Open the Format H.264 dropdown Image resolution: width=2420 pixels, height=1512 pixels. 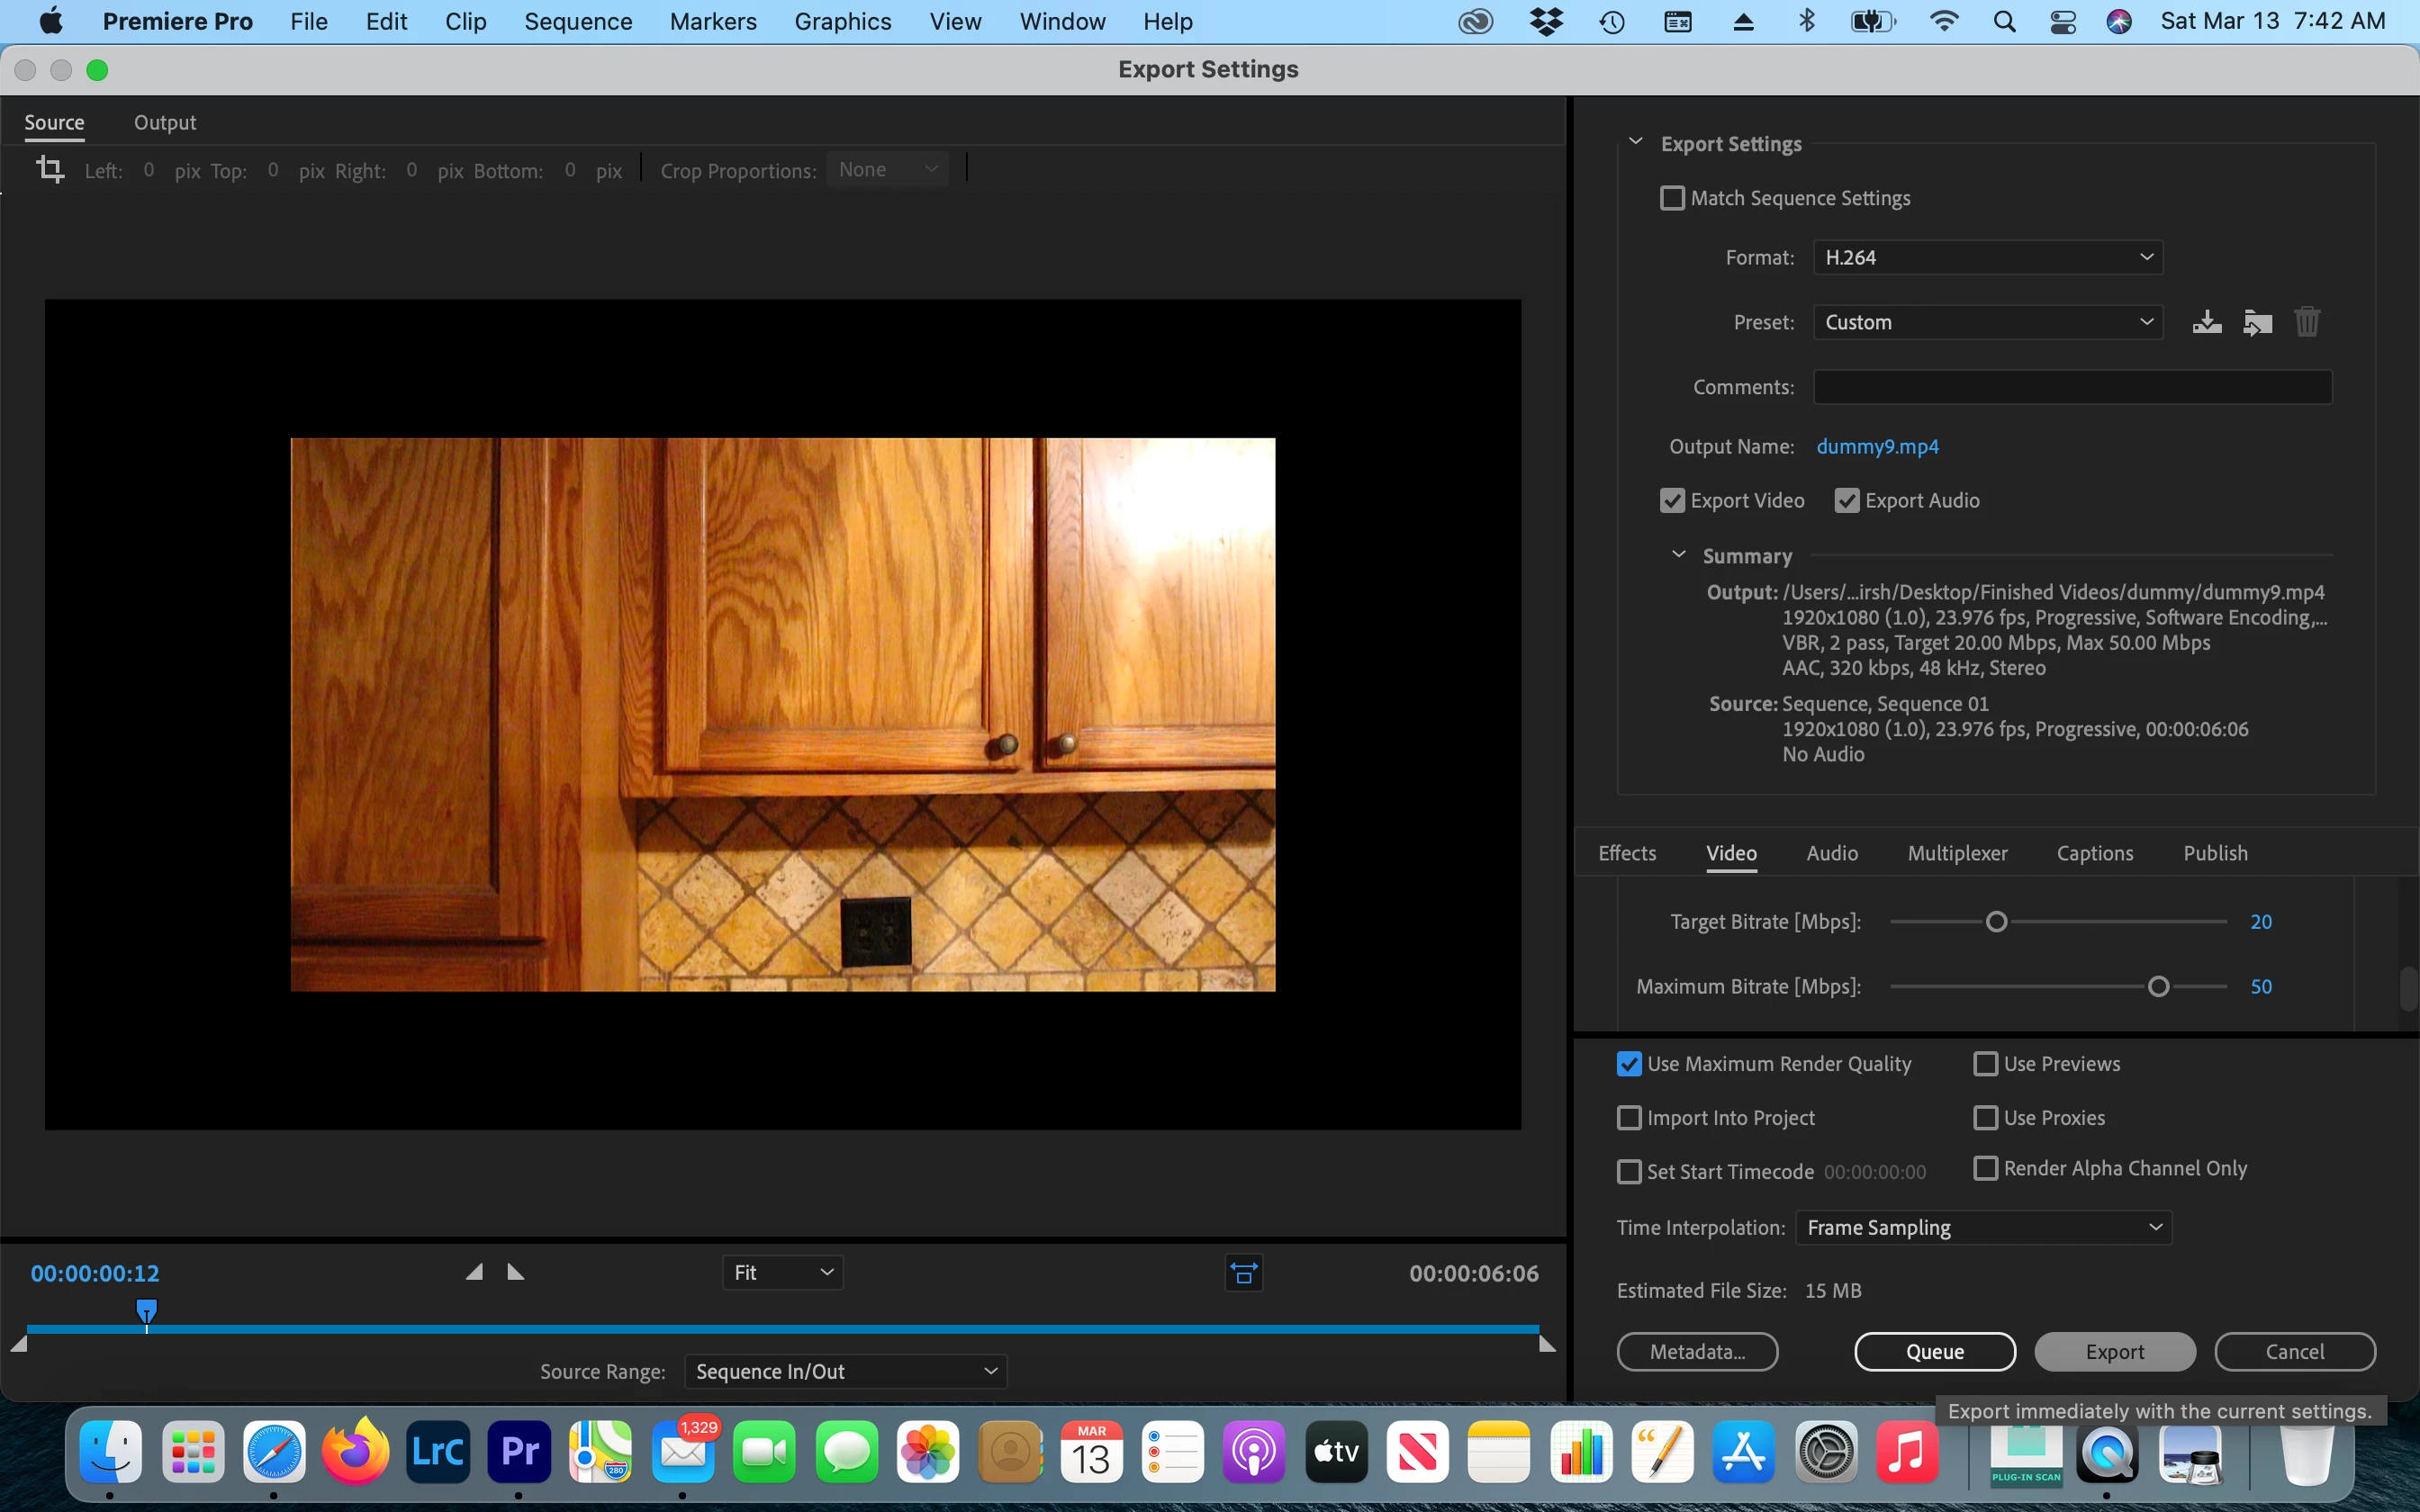[1987, 257]
